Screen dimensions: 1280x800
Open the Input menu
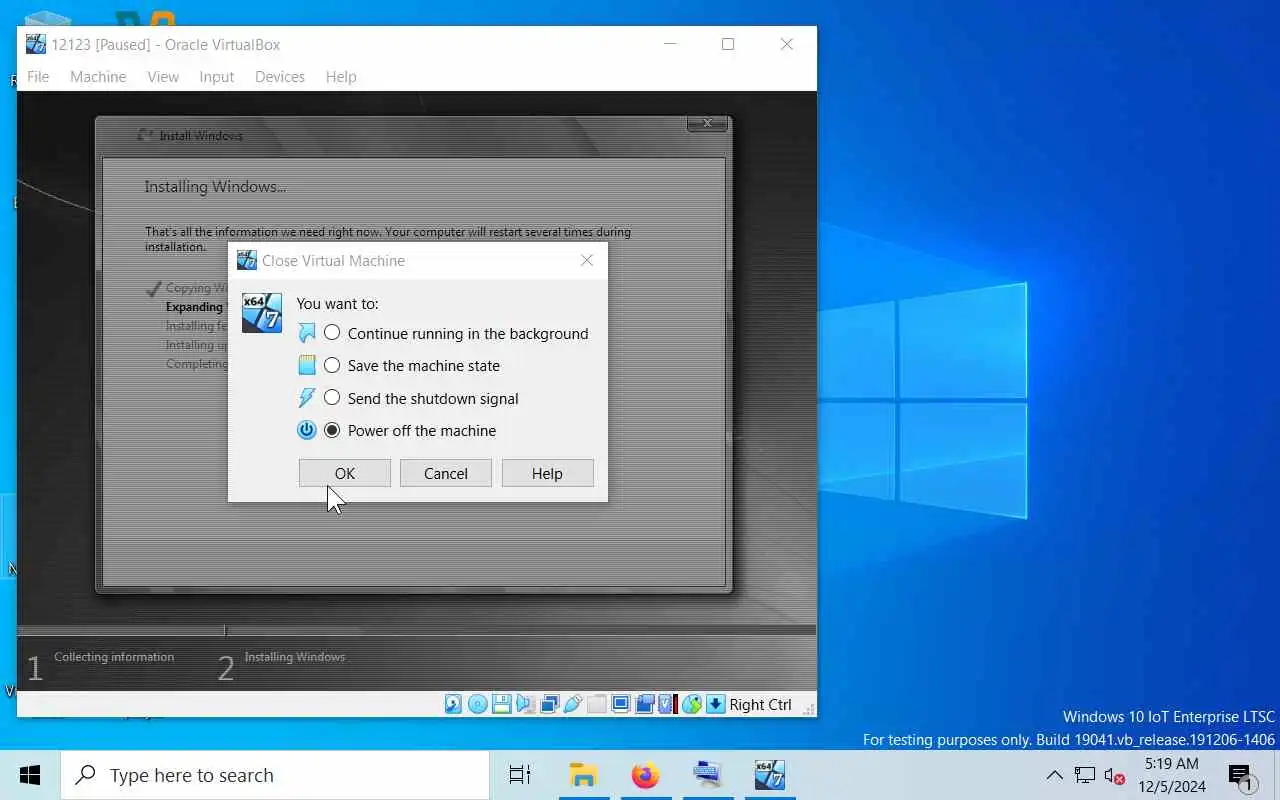pos(216,76)
